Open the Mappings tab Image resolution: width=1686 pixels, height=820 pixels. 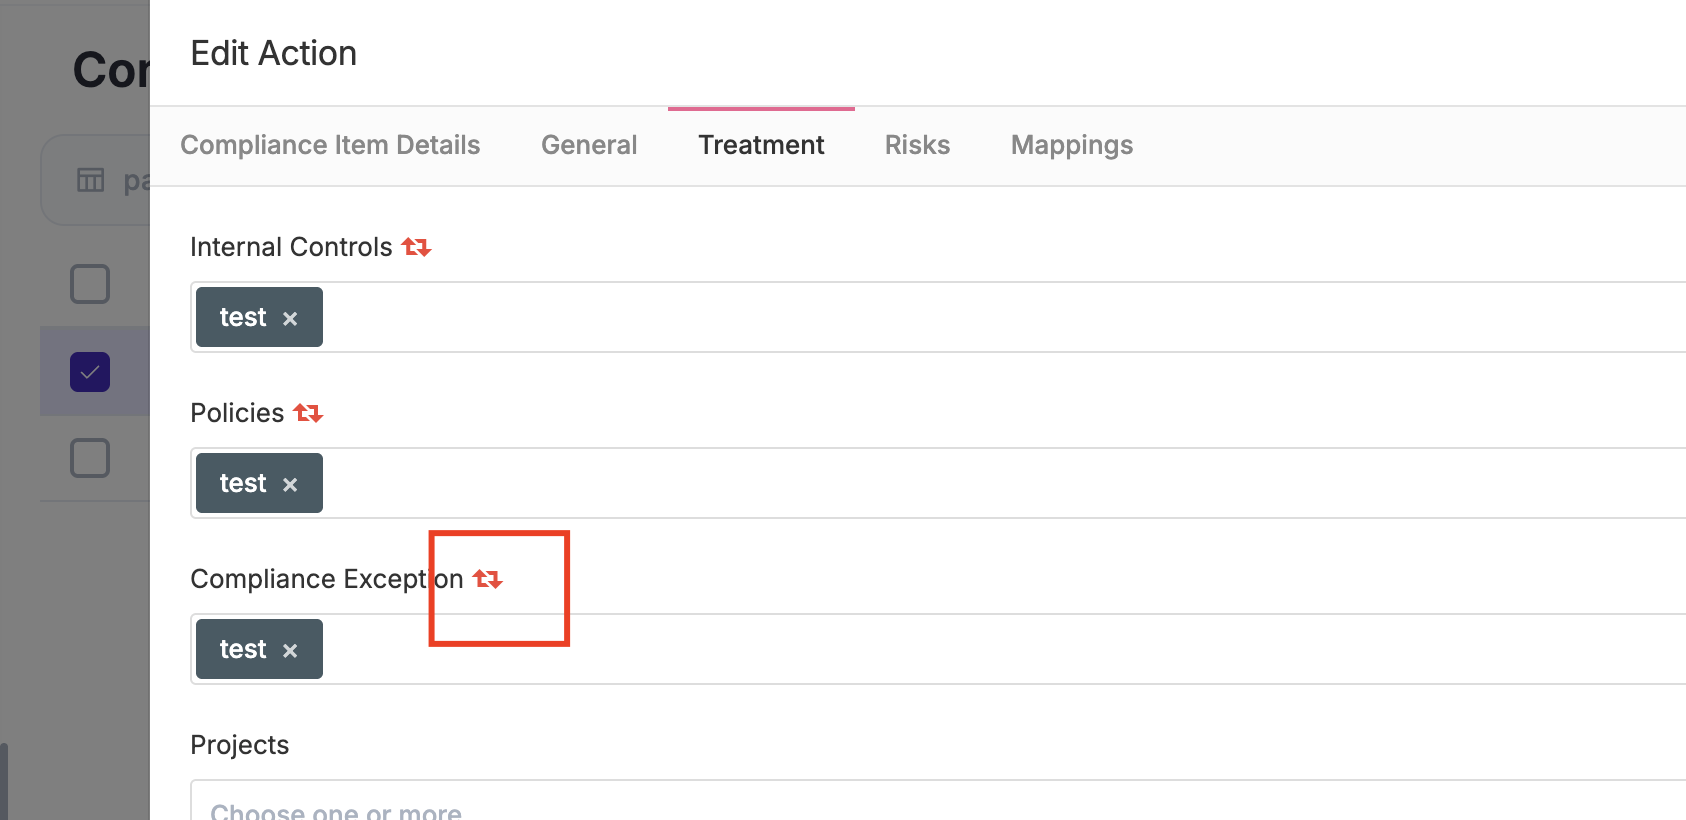(1072, 145)
